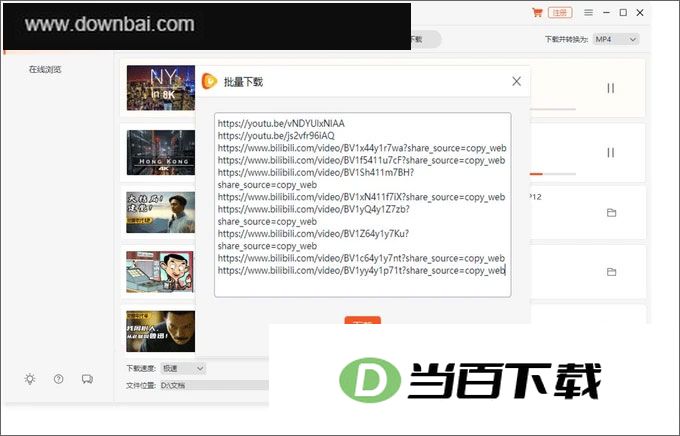Click inside the batch URL text box
This screenshot has width=680, height=436.
[x=363, y=205]
